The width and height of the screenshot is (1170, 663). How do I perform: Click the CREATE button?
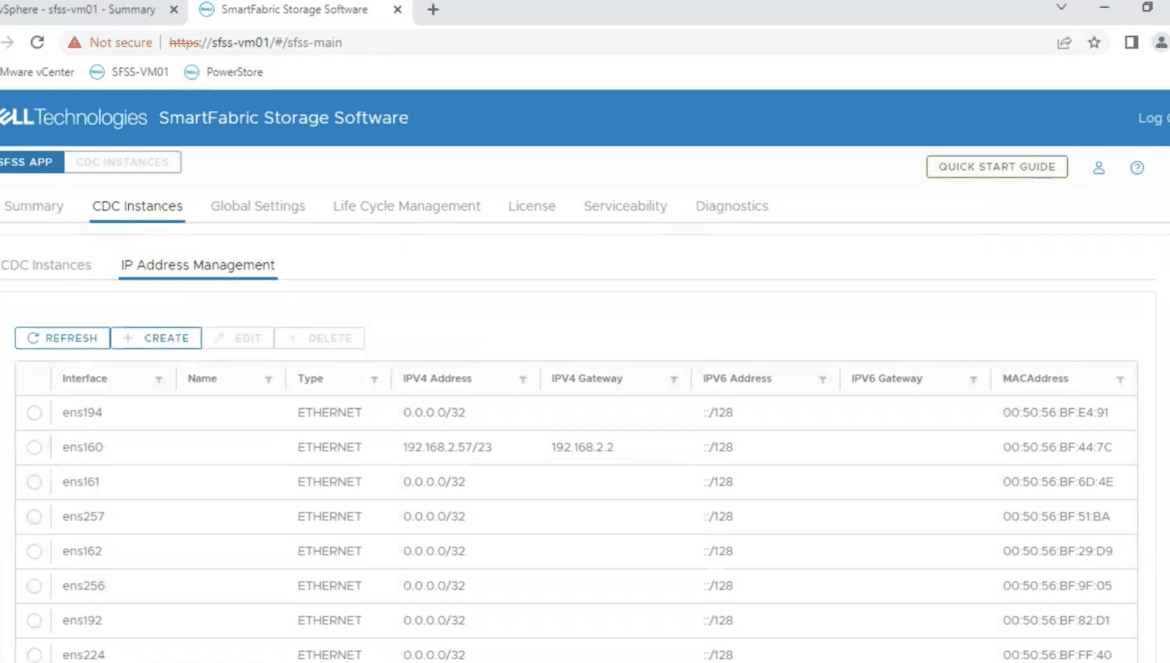[156, 338]
